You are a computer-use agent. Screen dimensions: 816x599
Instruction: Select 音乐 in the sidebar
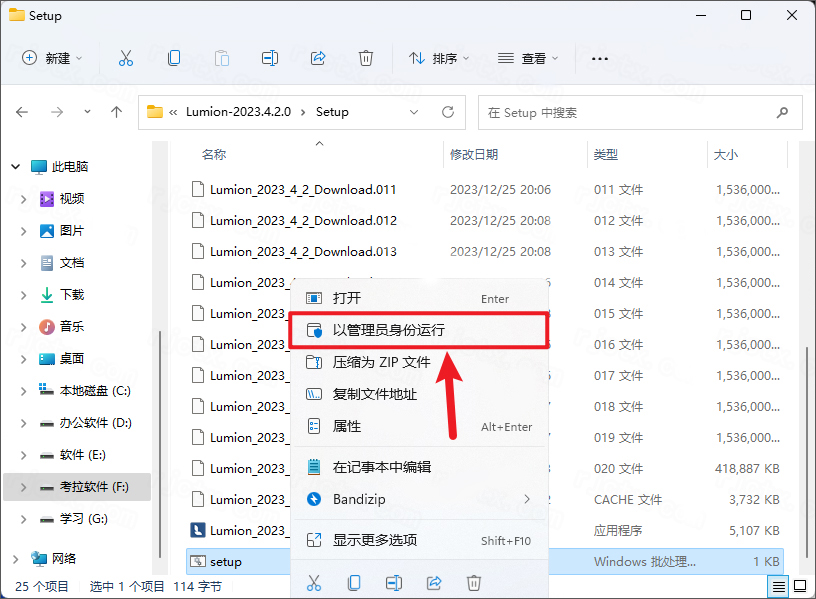point(72,327)
